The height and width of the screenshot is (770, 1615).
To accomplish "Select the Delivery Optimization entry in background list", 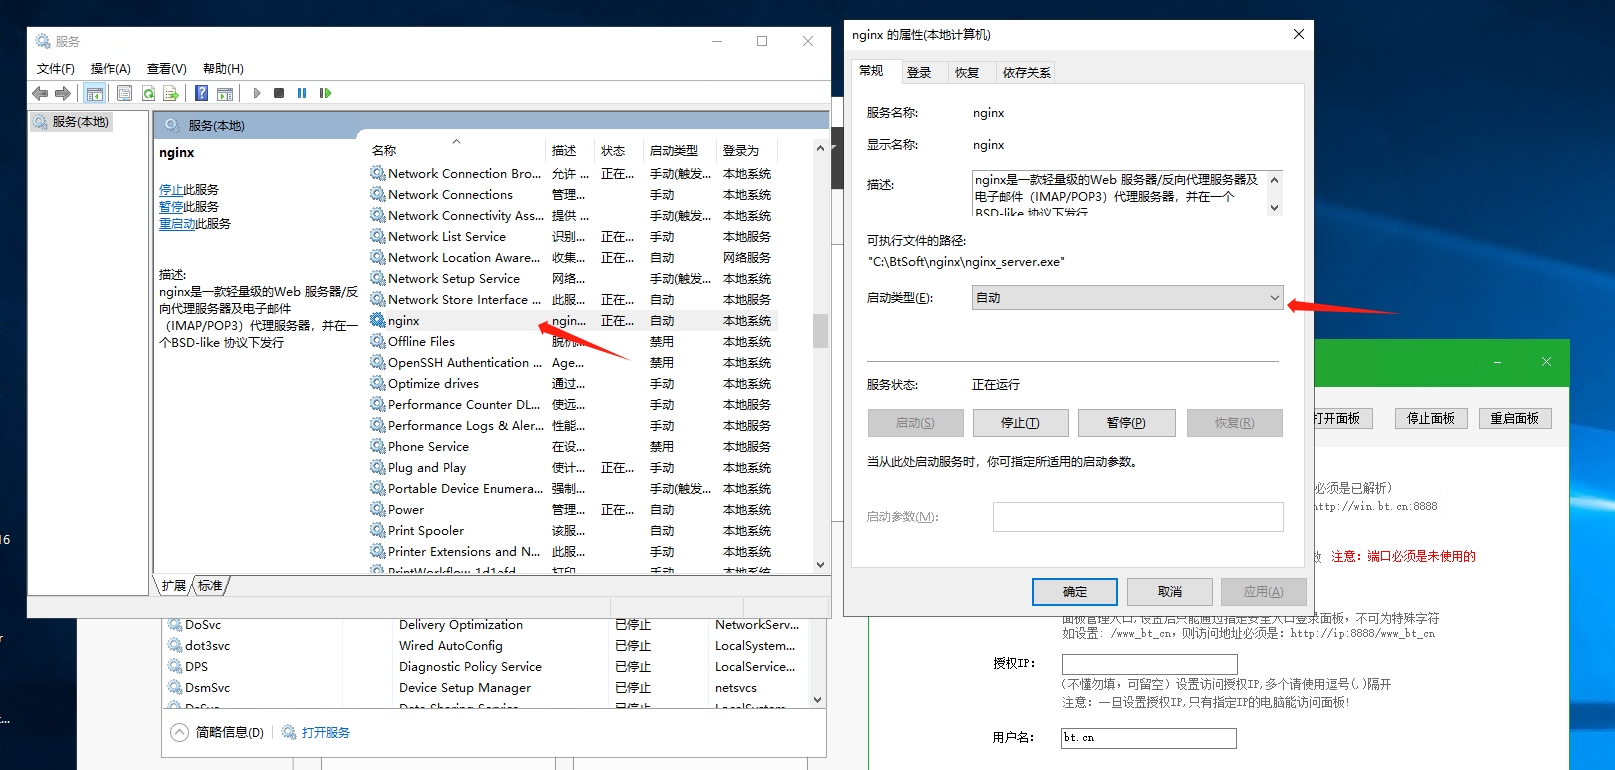I will pos(461,624).
